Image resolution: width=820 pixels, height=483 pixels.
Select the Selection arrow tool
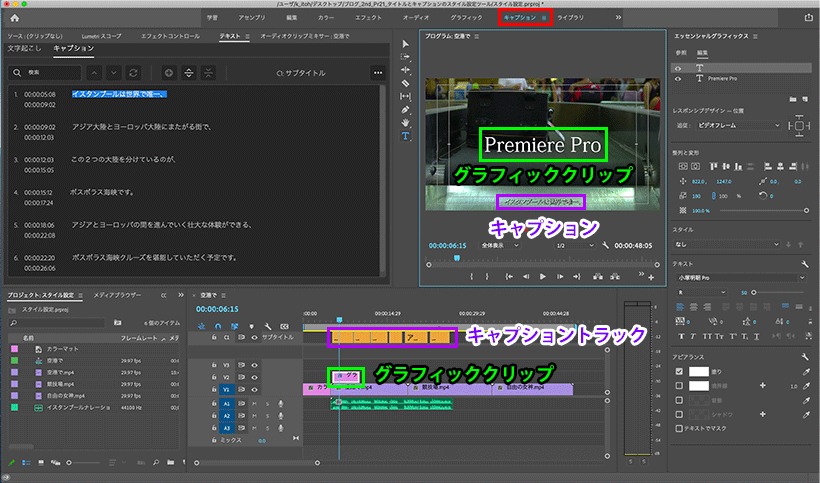[x=405, y=43]
